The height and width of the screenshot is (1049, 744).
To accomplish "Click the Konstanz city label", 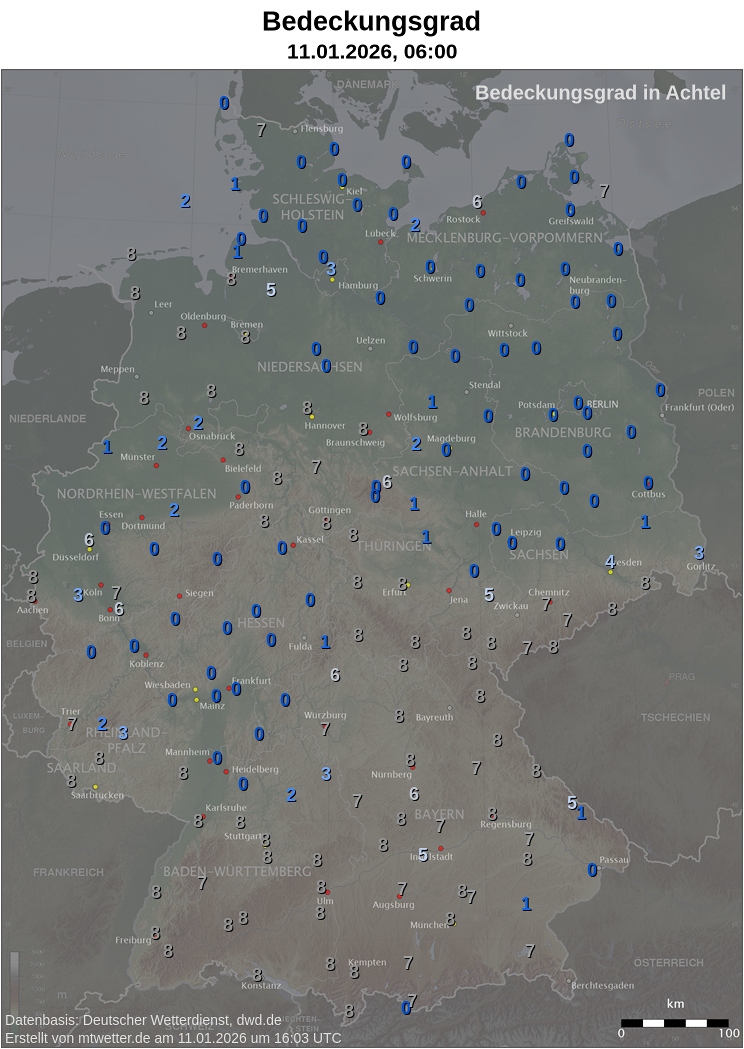I will coord(261,985).
